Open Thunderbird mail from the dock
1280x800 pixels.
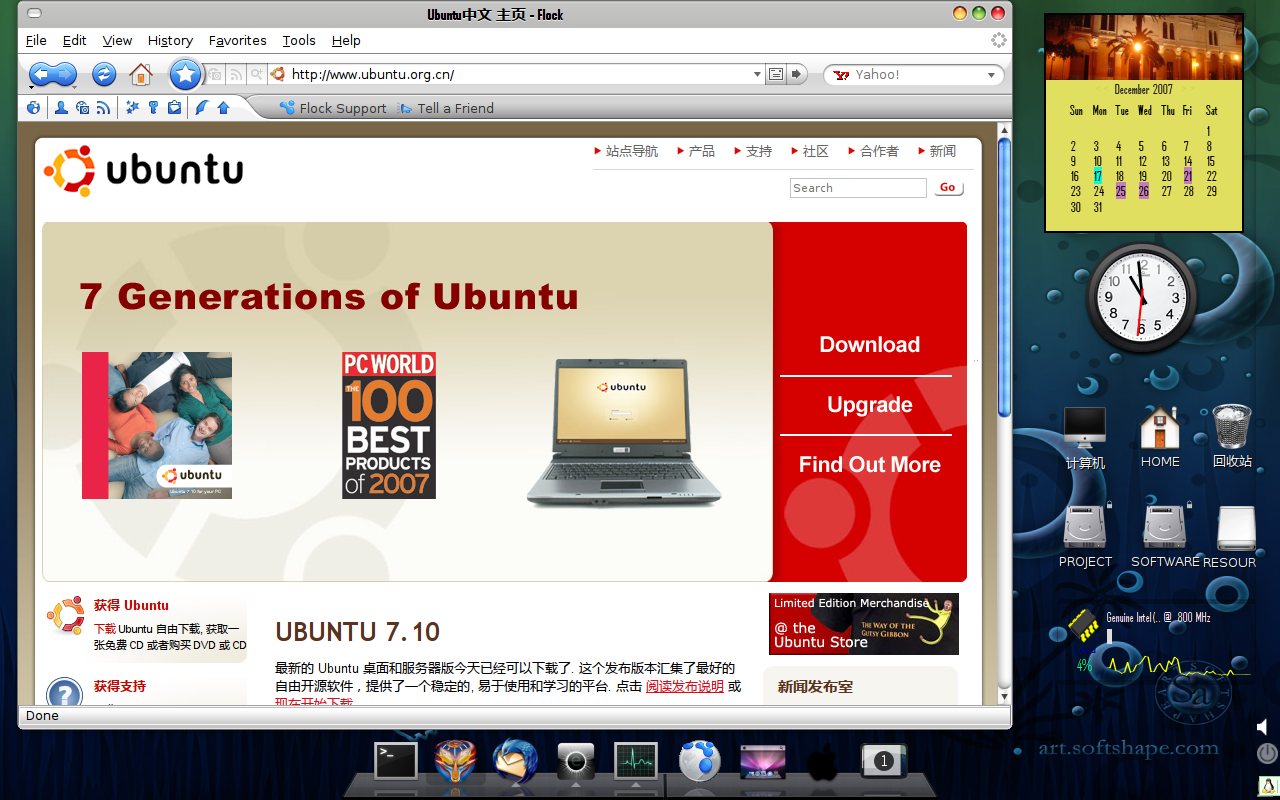(515, 761)
